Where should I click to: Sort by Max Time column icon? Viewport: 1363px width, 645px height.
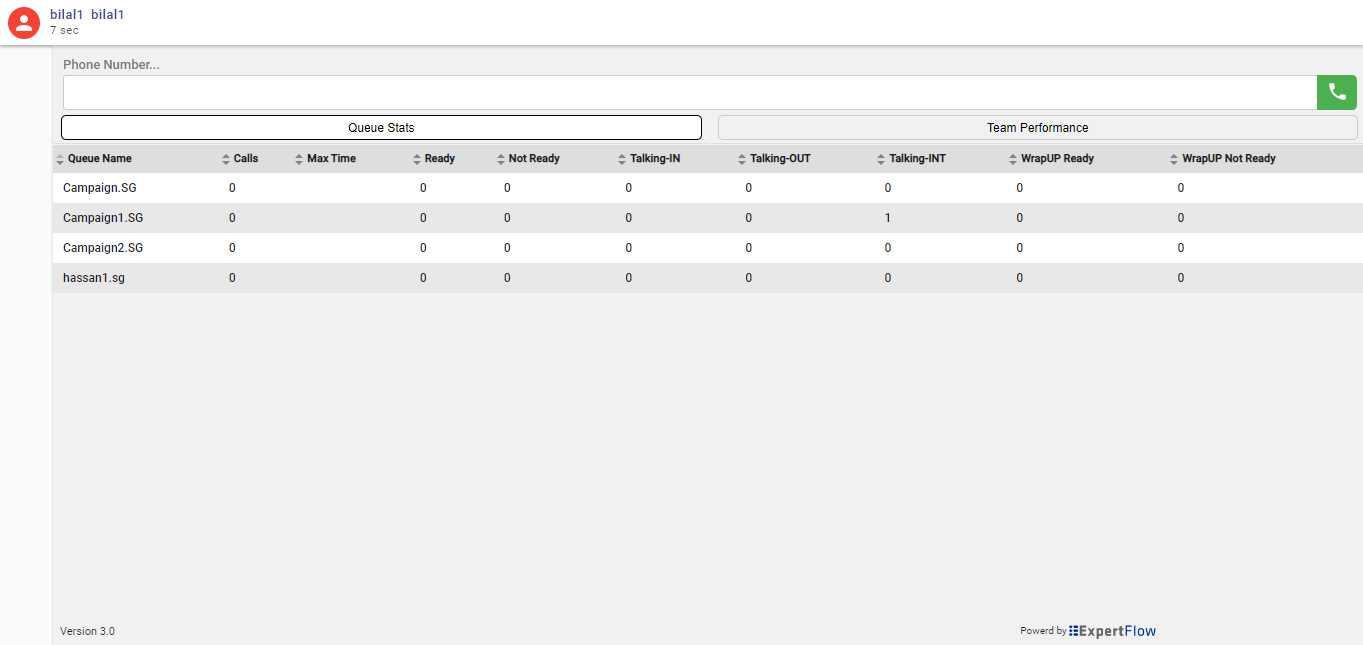[x=299, y=159]
